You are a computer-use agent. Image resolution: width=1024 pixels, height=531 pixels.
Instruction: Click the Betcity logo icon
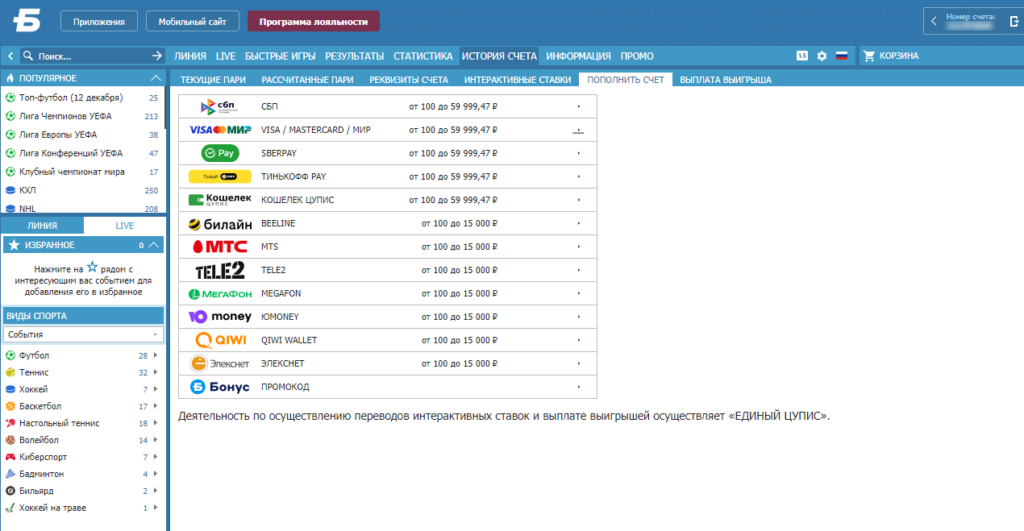pos(26,21)
